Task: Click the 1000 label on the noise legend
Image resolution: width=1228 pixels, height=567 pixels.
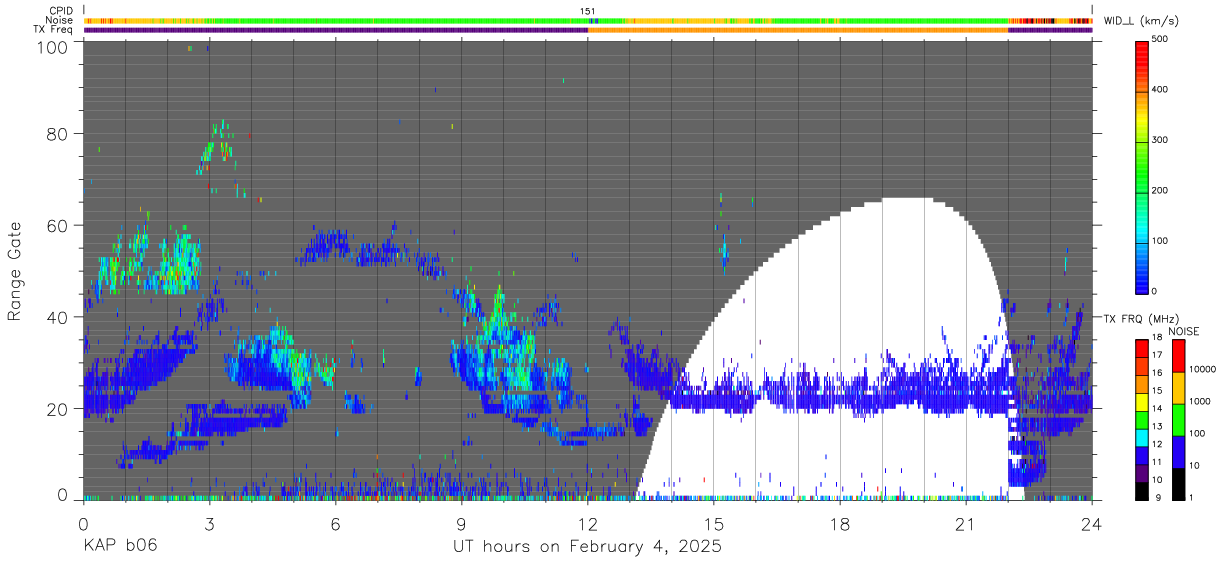Action: click(1201, 402)
